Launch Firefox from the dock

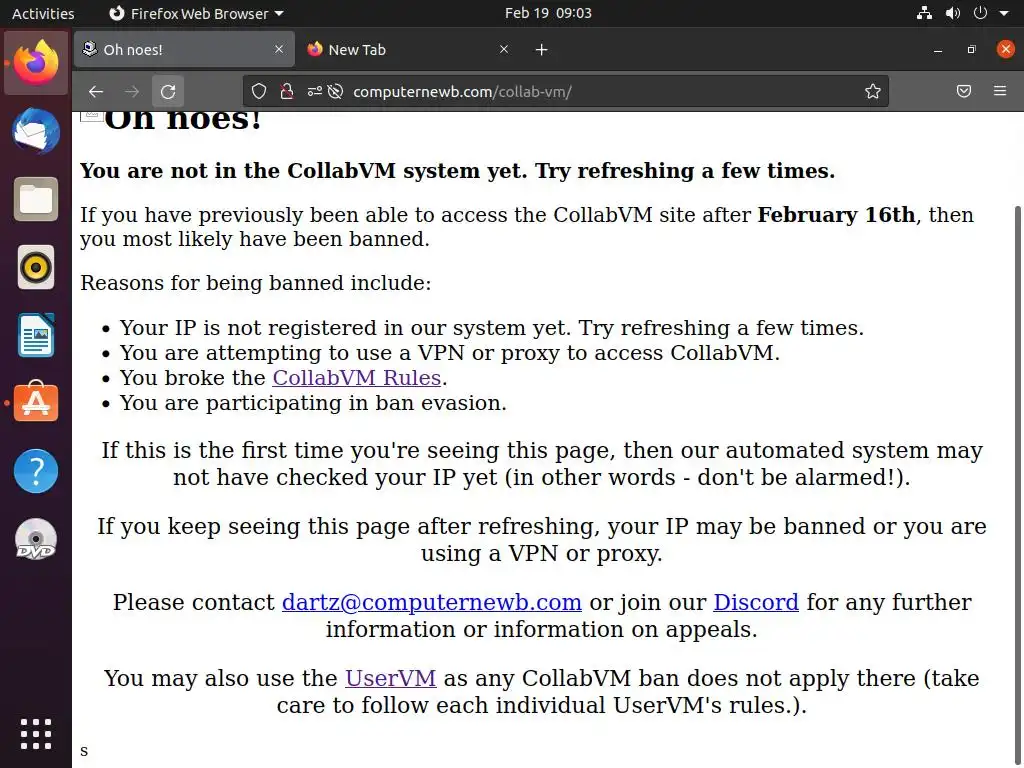(36, 63)
